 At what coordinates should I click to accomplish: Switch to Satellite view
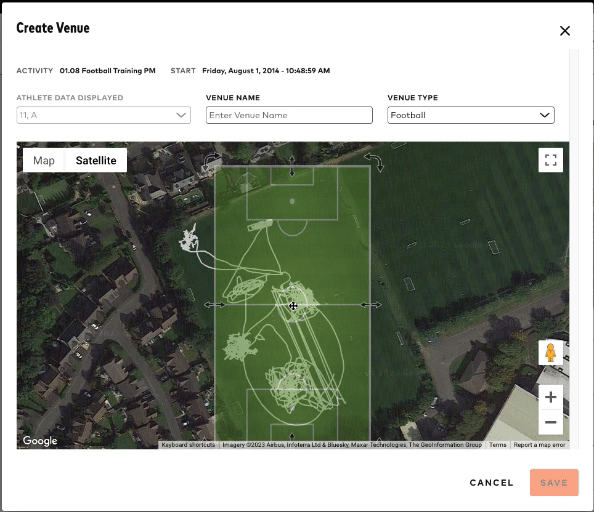pos(96,161)
